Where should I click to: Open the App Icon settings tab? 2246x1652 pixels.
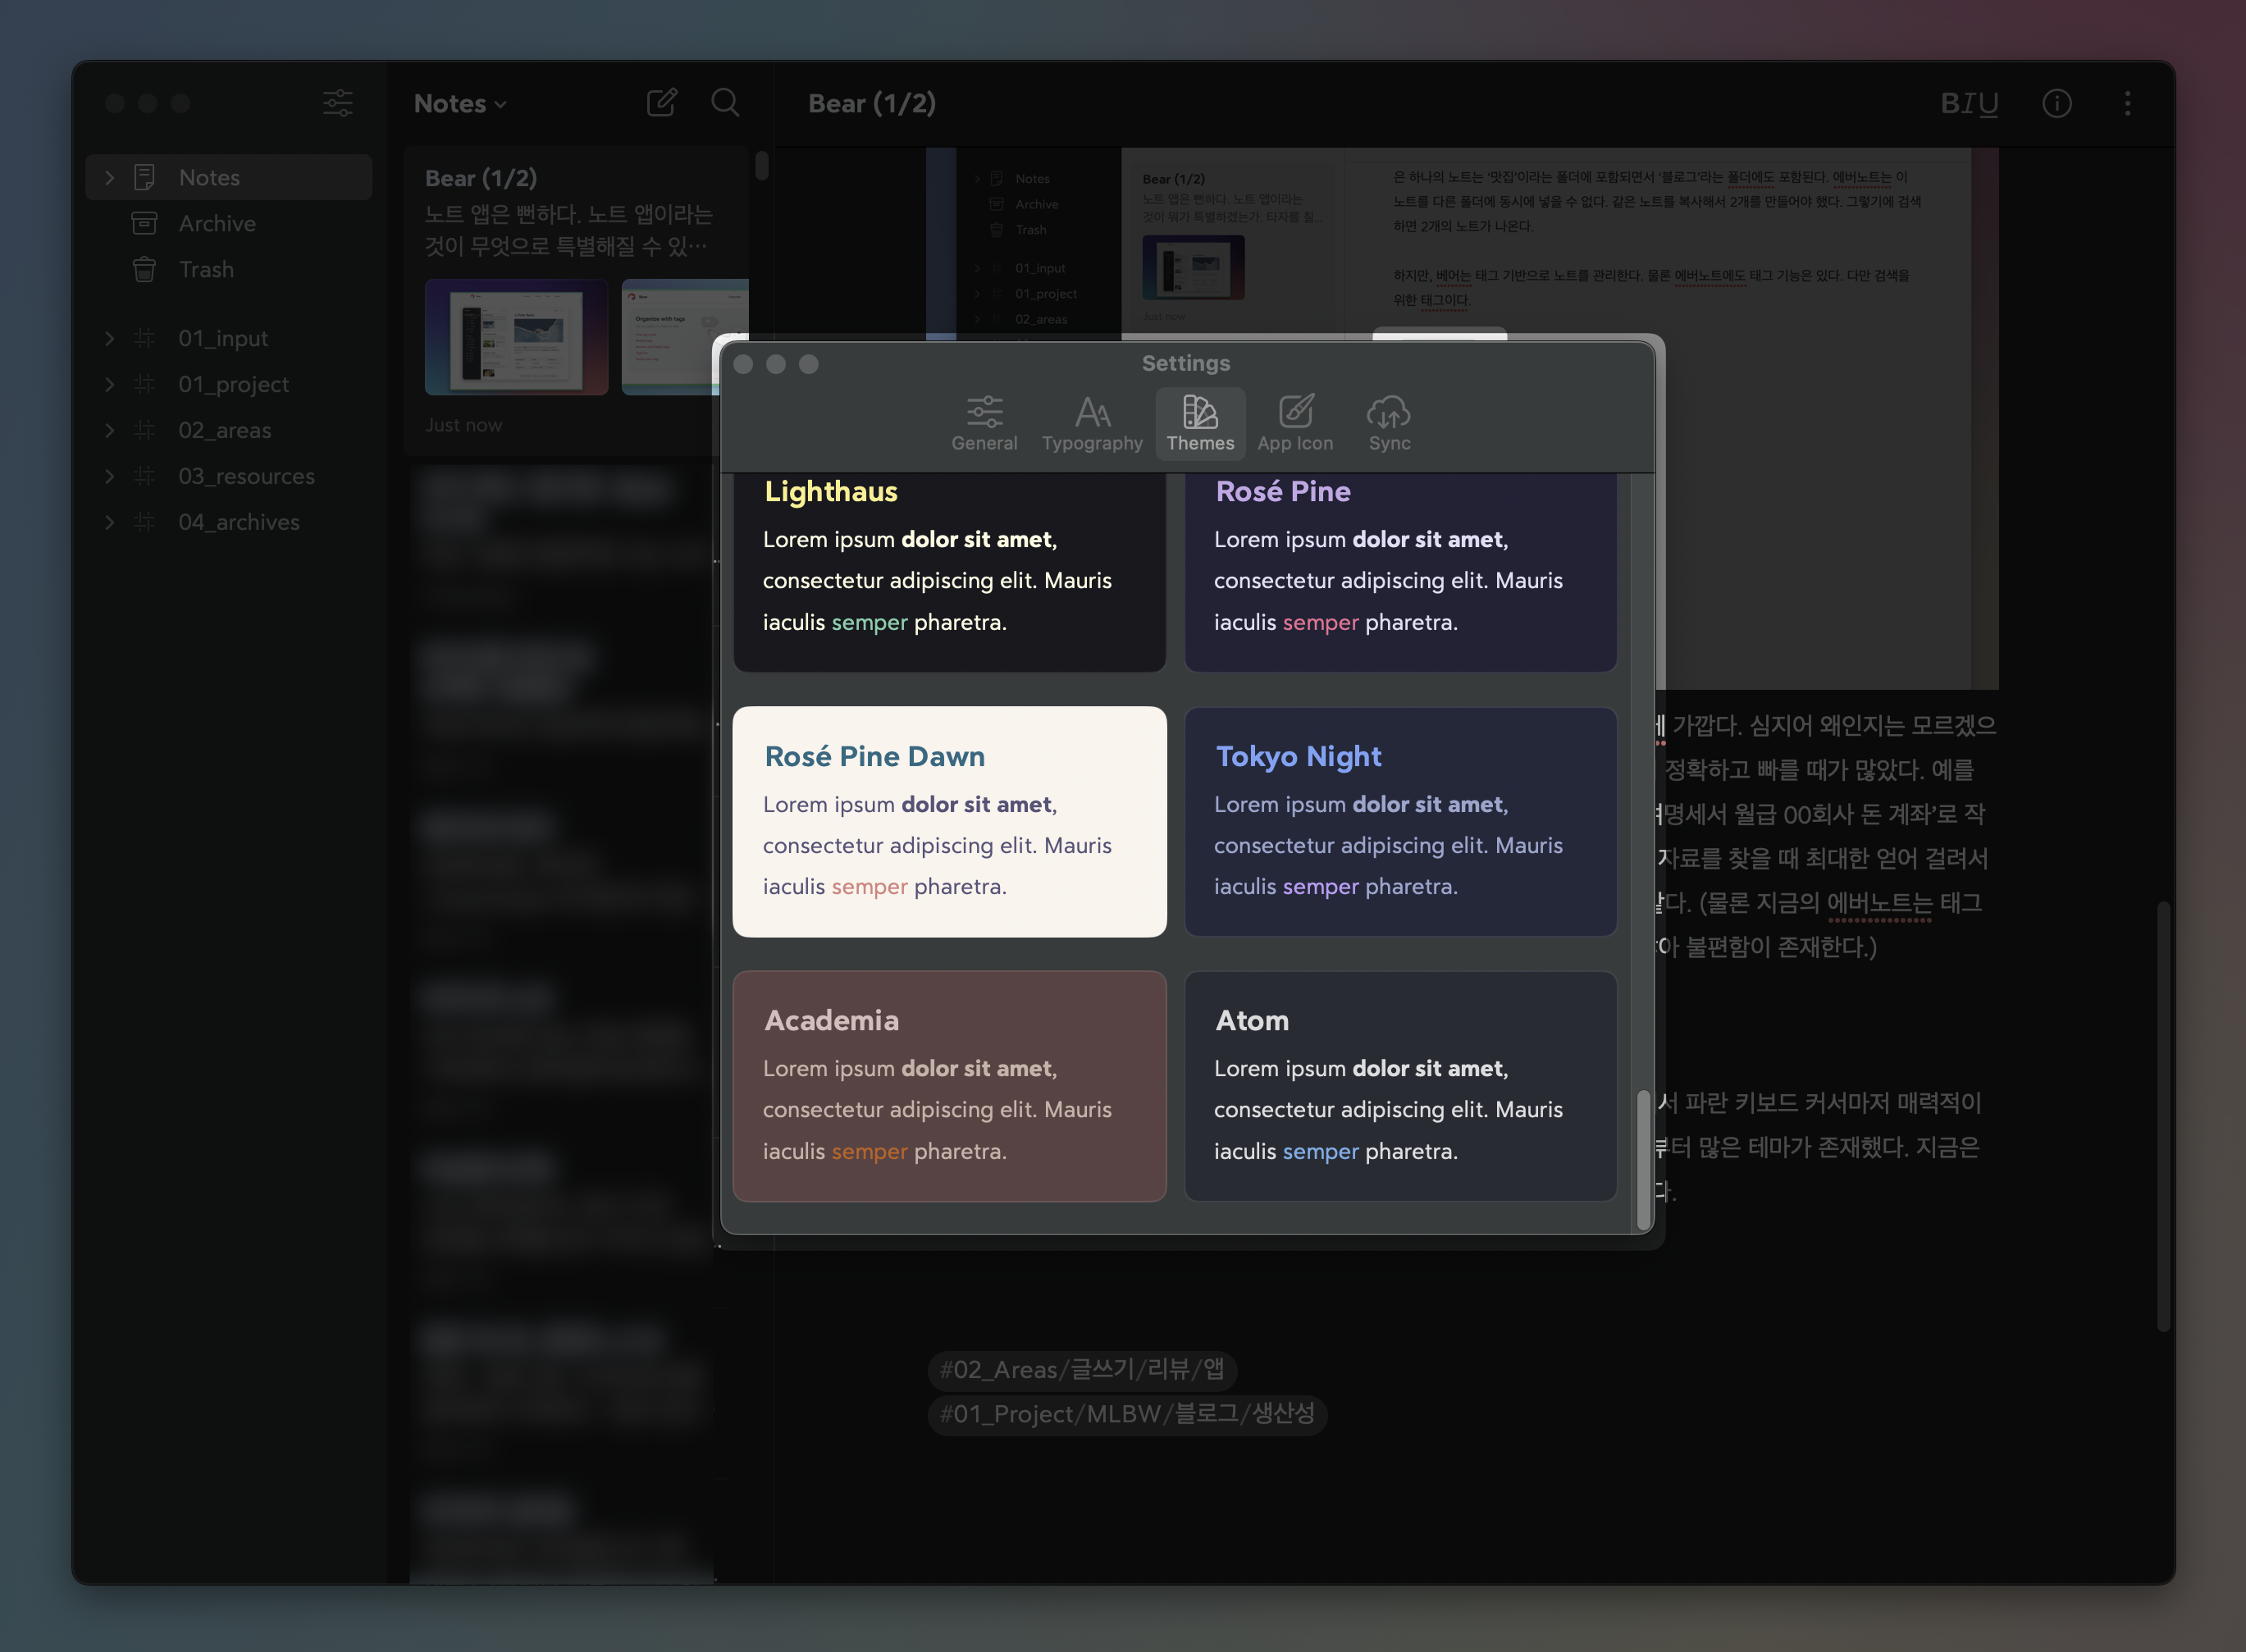click(x=1295, y=423)
